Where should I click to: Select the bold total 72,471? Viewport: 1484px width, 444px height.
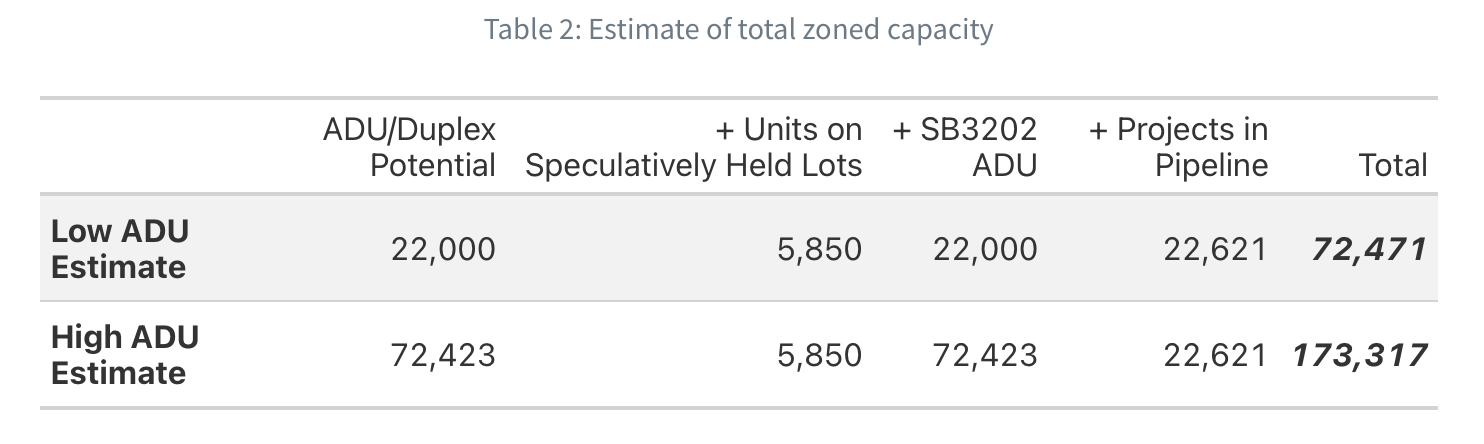click(1369, 249)
